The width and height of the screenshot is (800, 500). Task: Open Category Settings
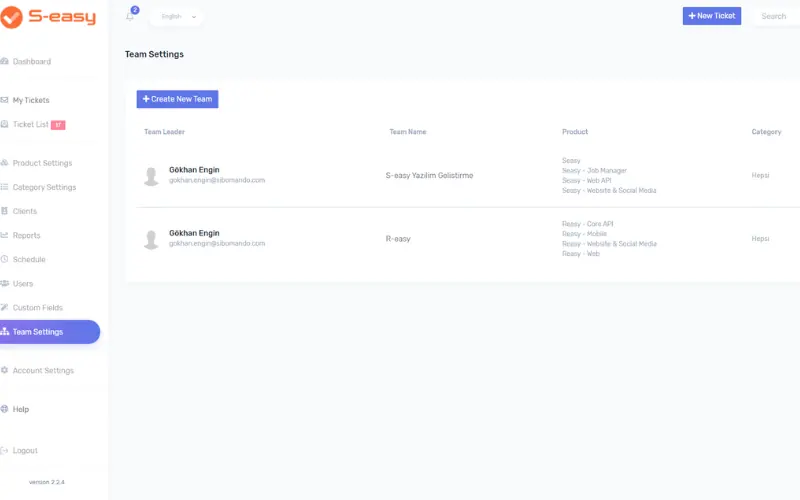click(x=44, y=187)
